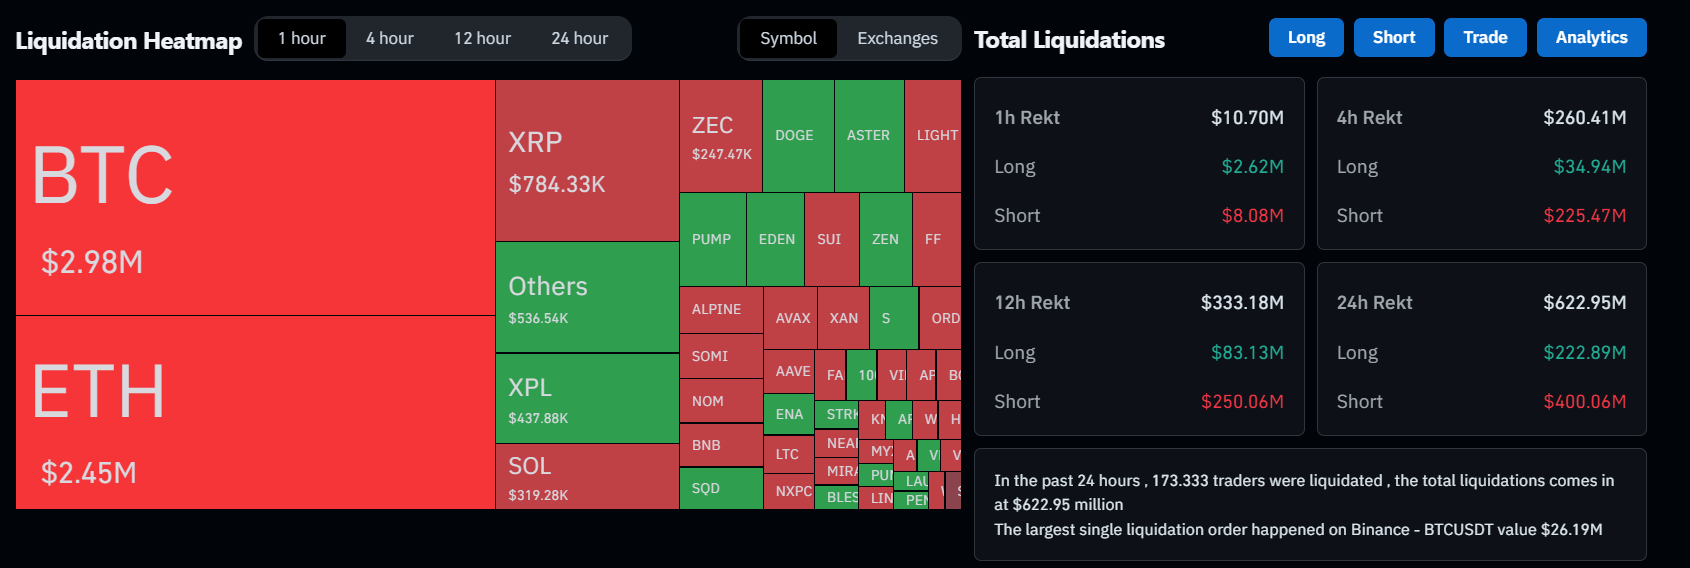Click the 24h Rekt summary card
Screen dimensions: 1690x568
click(1481, 349)
